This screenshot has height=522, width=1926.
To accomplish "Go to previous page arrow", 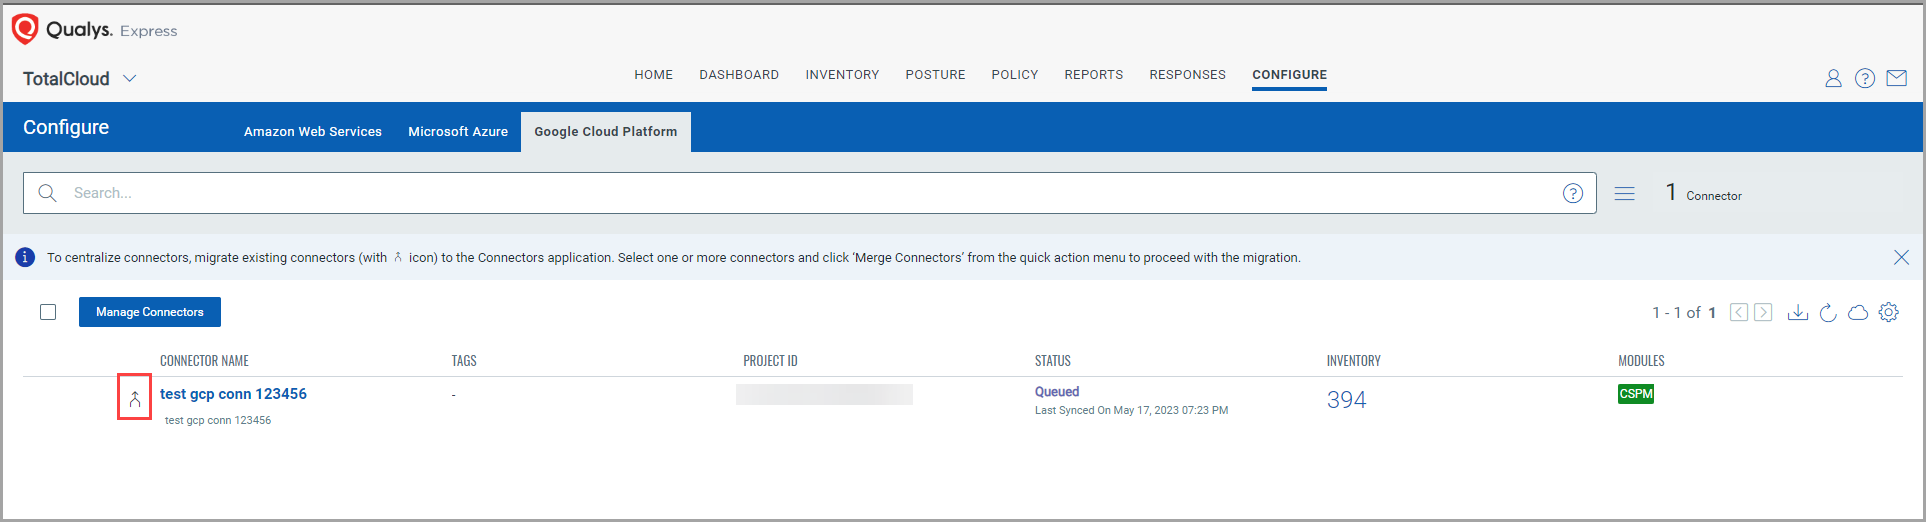I will tap(1739, 312).
